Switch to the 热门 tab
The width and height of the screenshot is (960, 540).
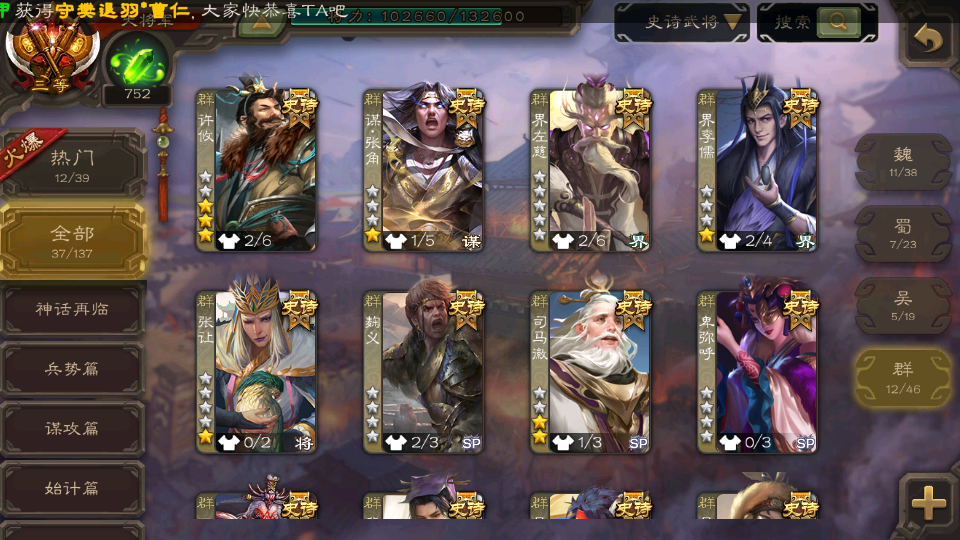click(x=72, y=165)
